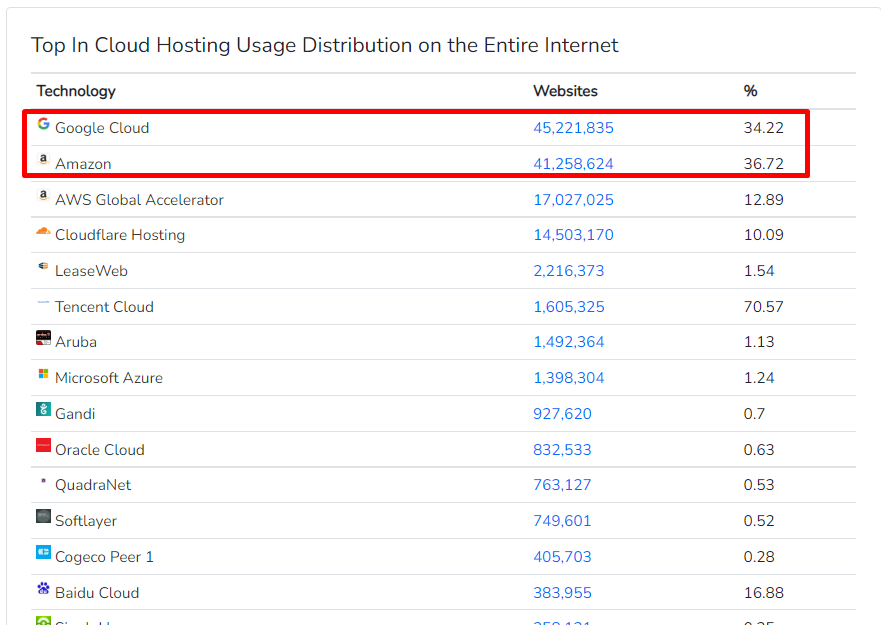Viewport: 881px width, 625px height.
Task: Open the 14,503,170 websites link
Action: click(573, 235)
